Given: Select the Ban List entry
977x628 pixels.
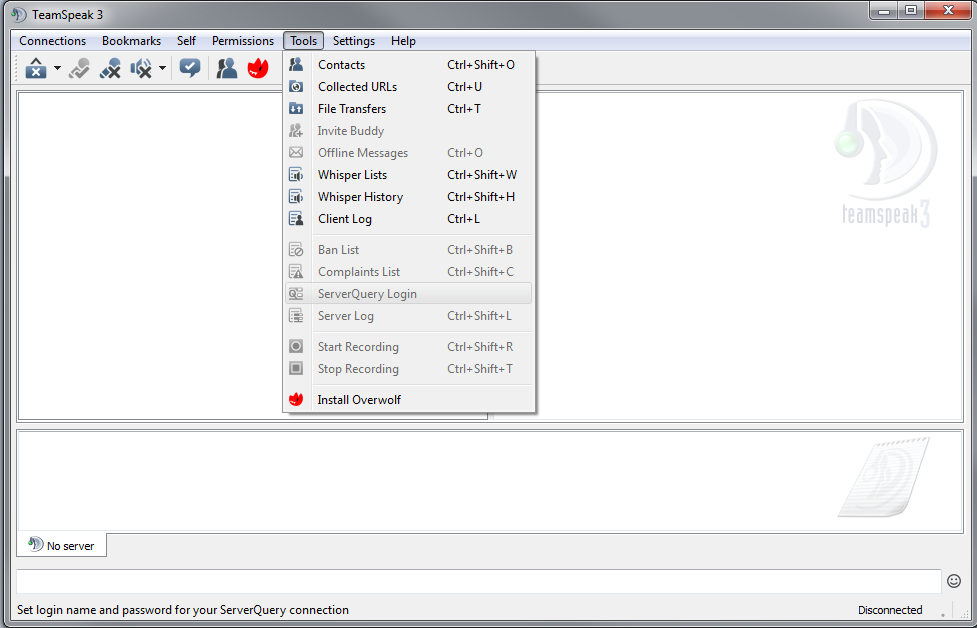Looking at the screenshot, I should [x=409, y=250].
